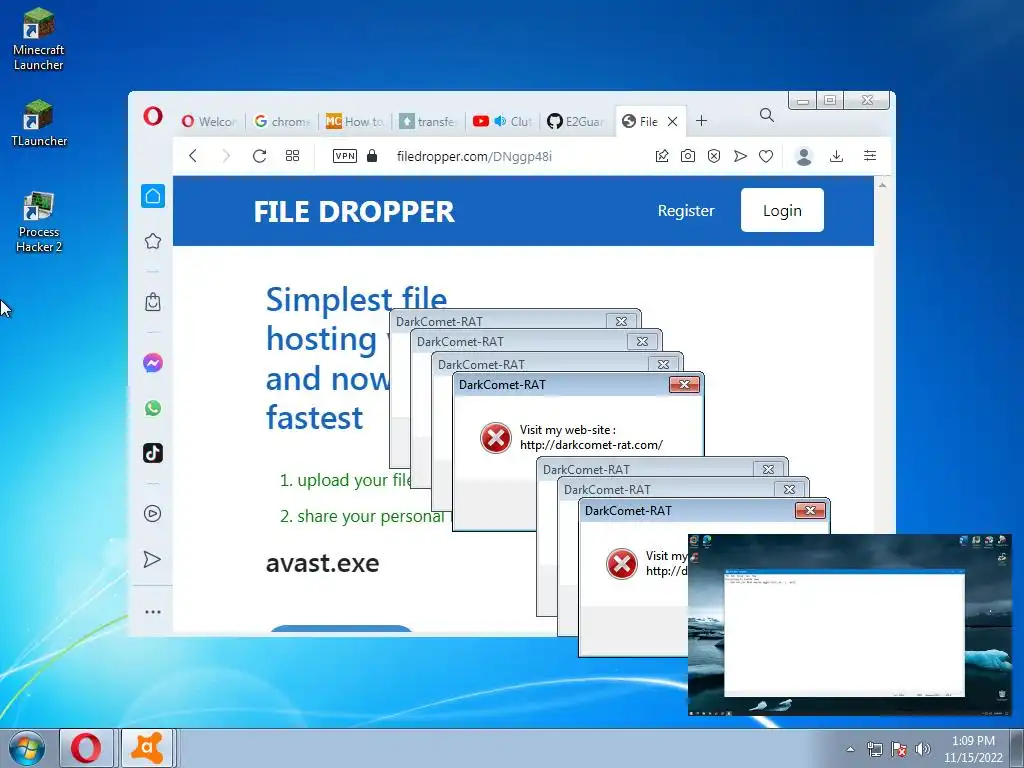This screenshot has height=768, width=1024.
Task: Open Minecraft Launcher desktop shortcut
Action: tap(39, 39)
